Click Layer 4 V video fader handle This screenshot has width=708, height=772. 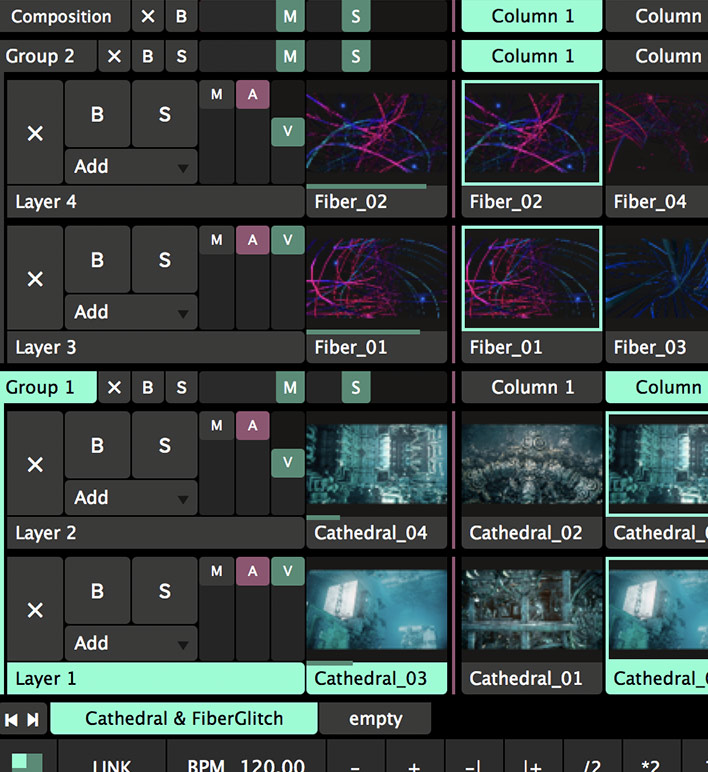[288, 131]
